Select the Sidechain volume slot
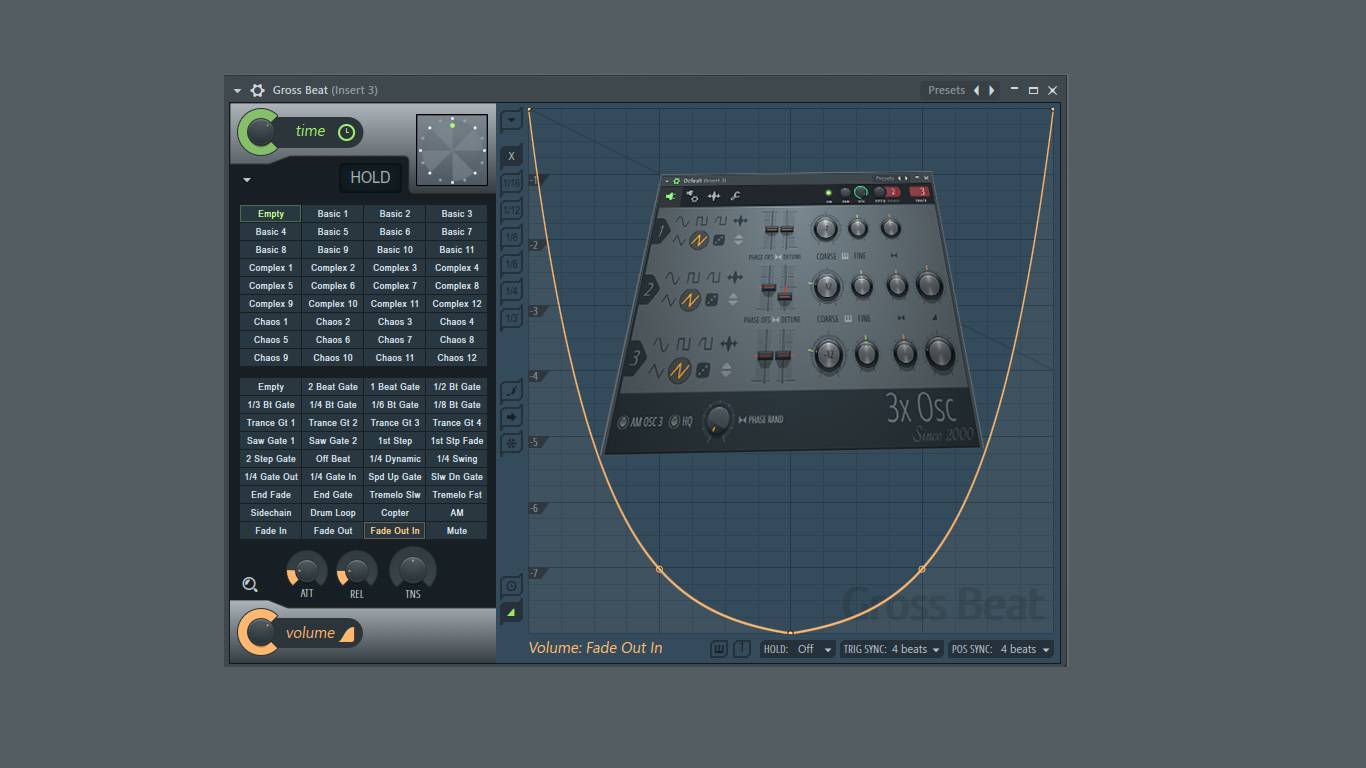 pyautogui.click(x=271, y=513)
